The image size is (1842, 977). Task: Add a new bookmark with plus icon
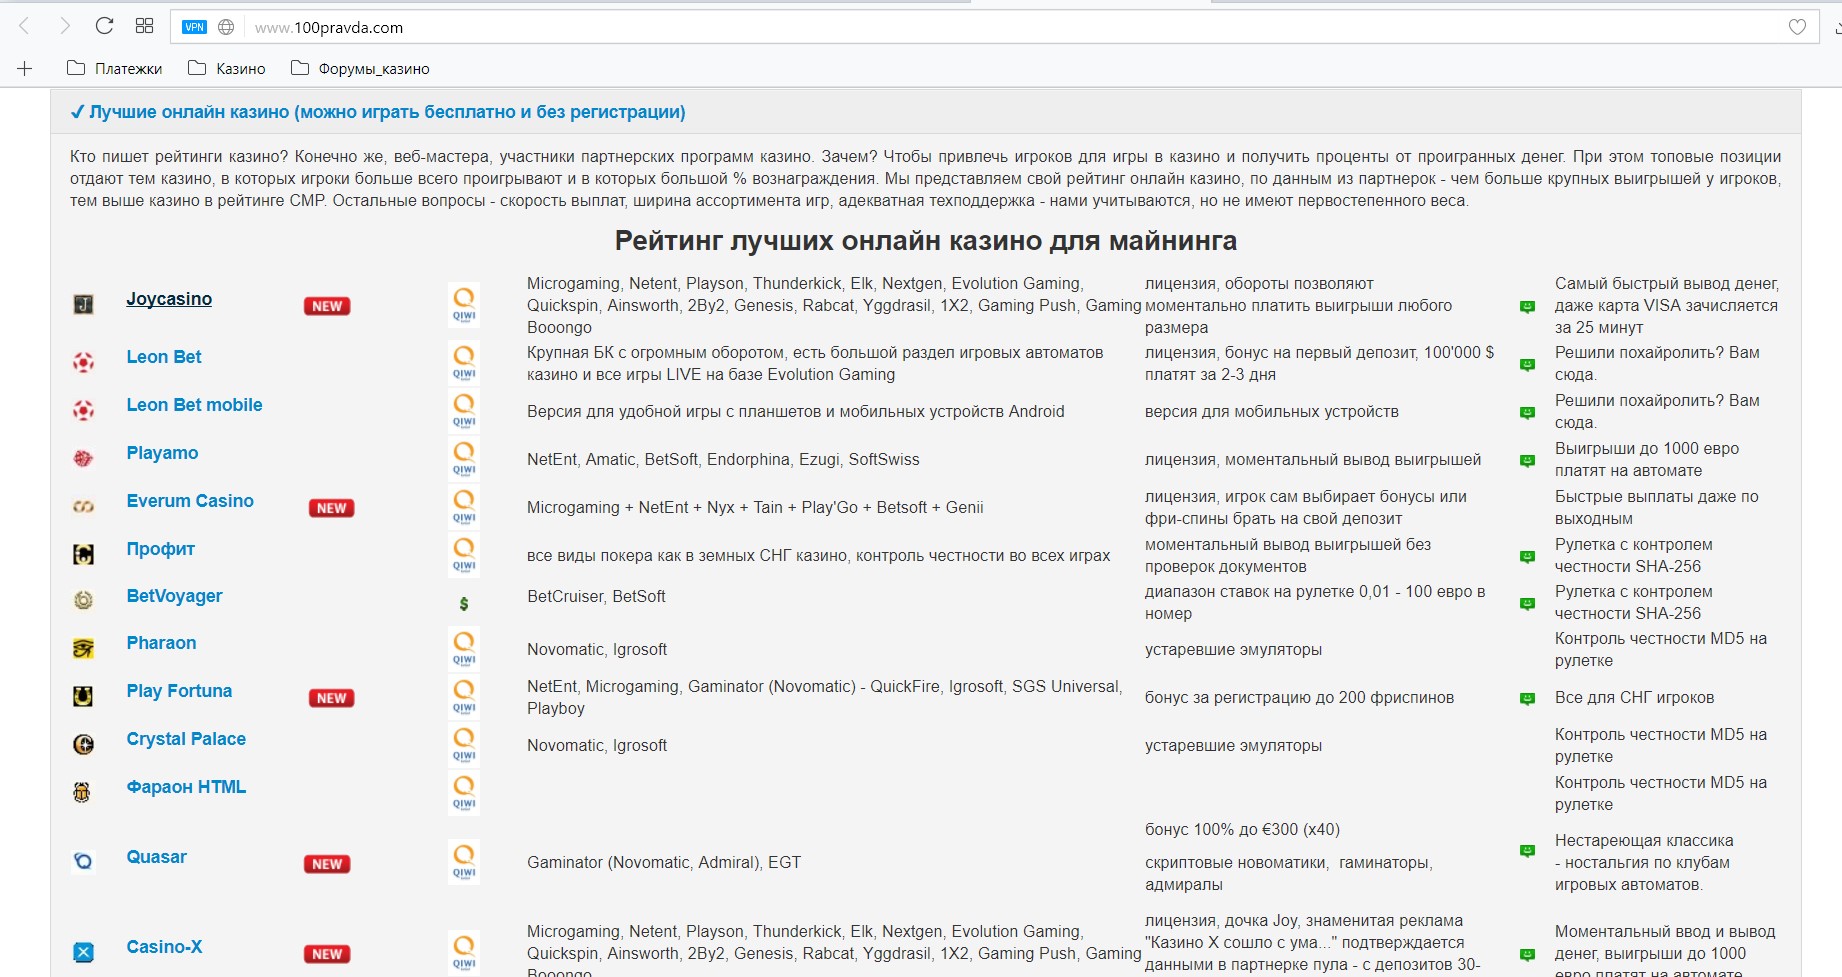click(x=25, y=68)
